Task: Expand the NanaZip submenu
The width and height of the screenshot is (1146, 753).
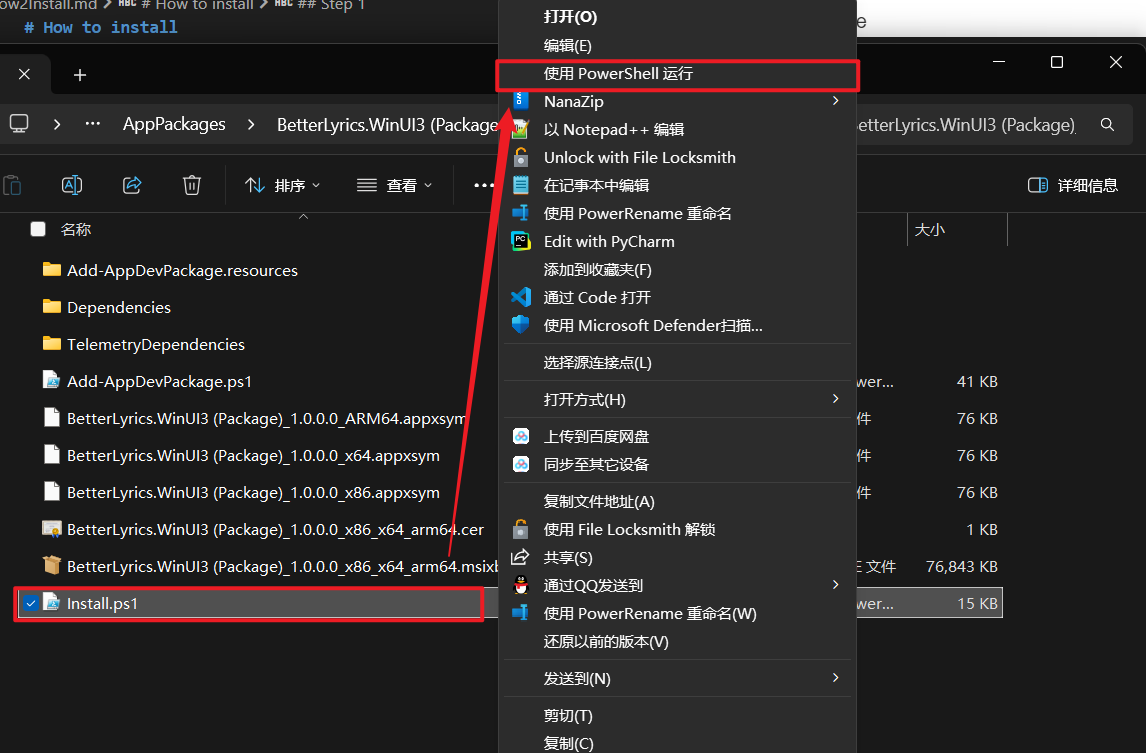Action: (835, 101)
